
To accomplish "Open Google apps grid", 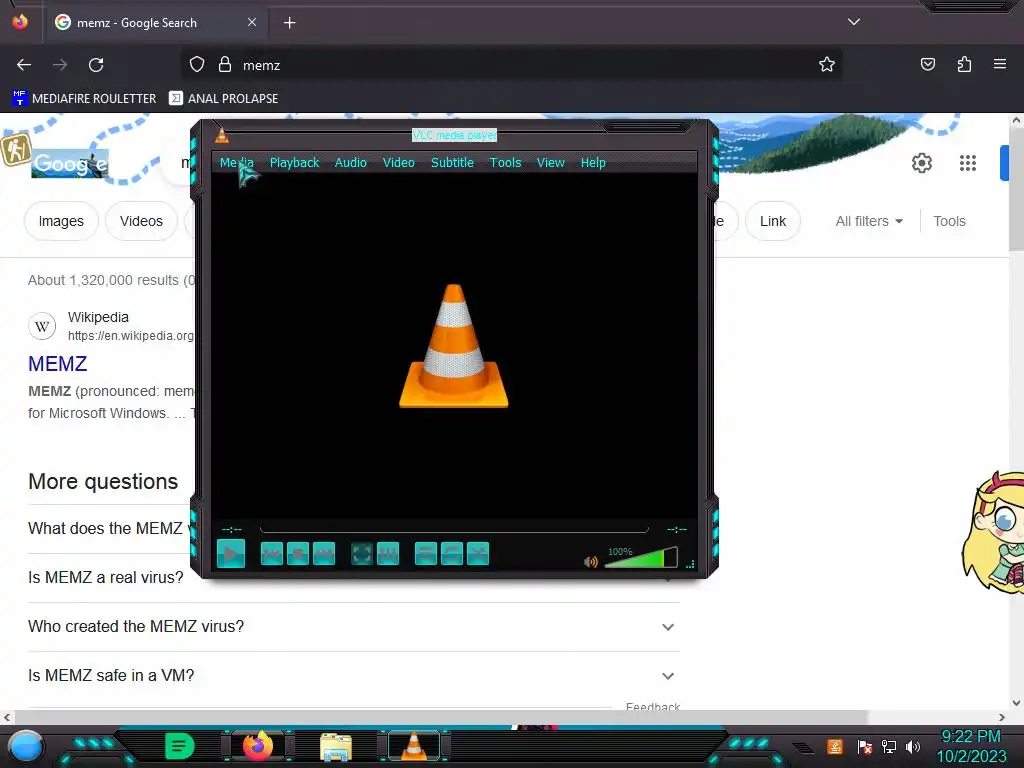I will pos(968,163).
